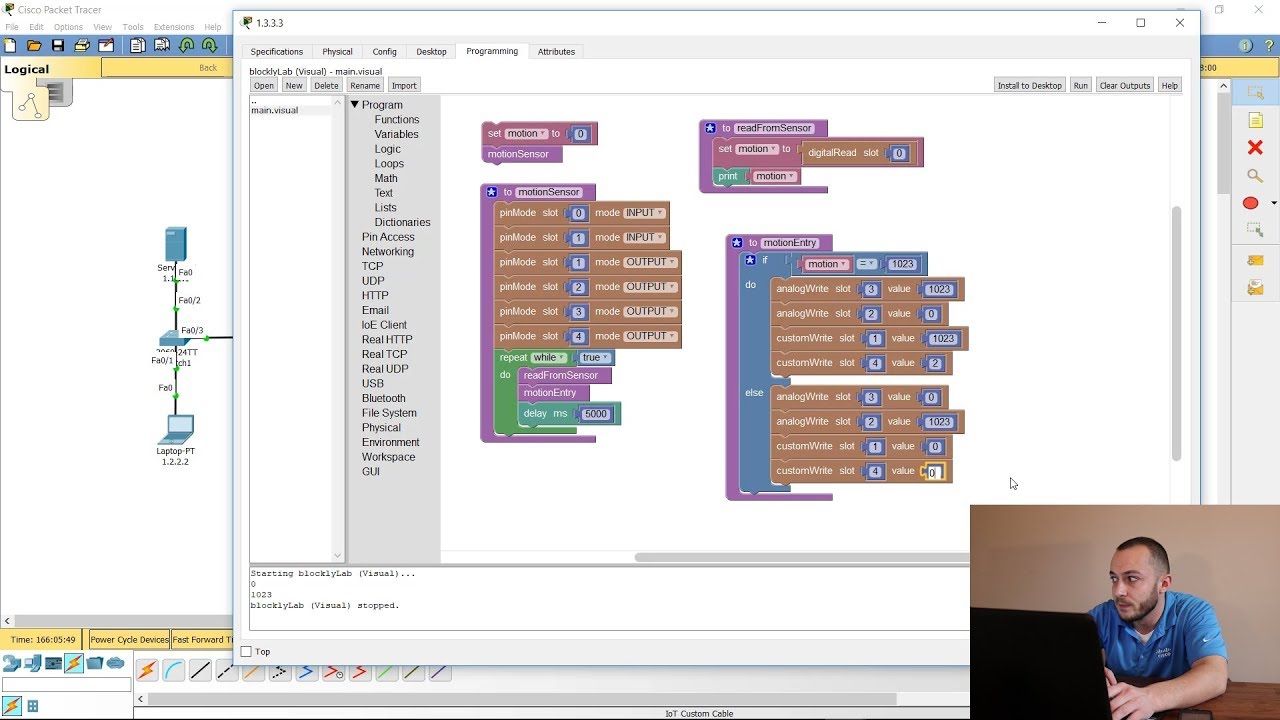Save the network with the floppy disk icon
The image size is (1280, 720).
(58, 45)
